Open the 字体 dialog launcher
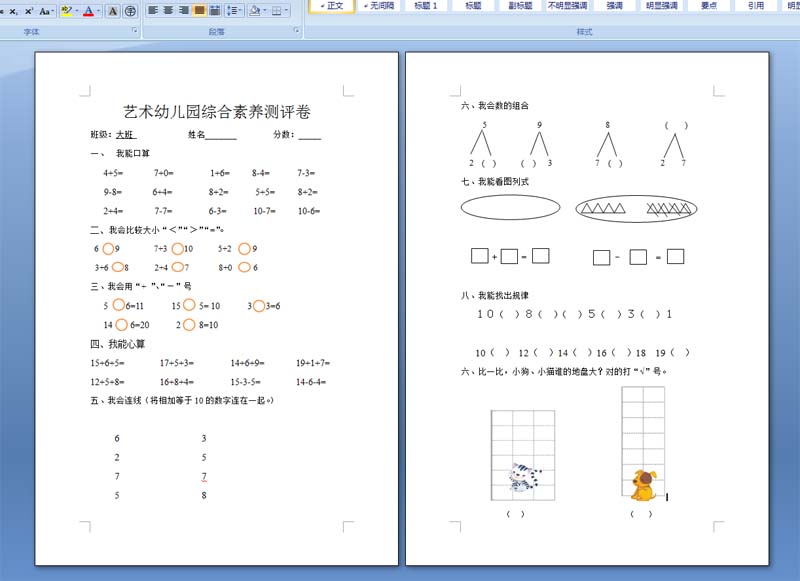The image size is (800, 581). pyautogui.click(x=135, y=31)
